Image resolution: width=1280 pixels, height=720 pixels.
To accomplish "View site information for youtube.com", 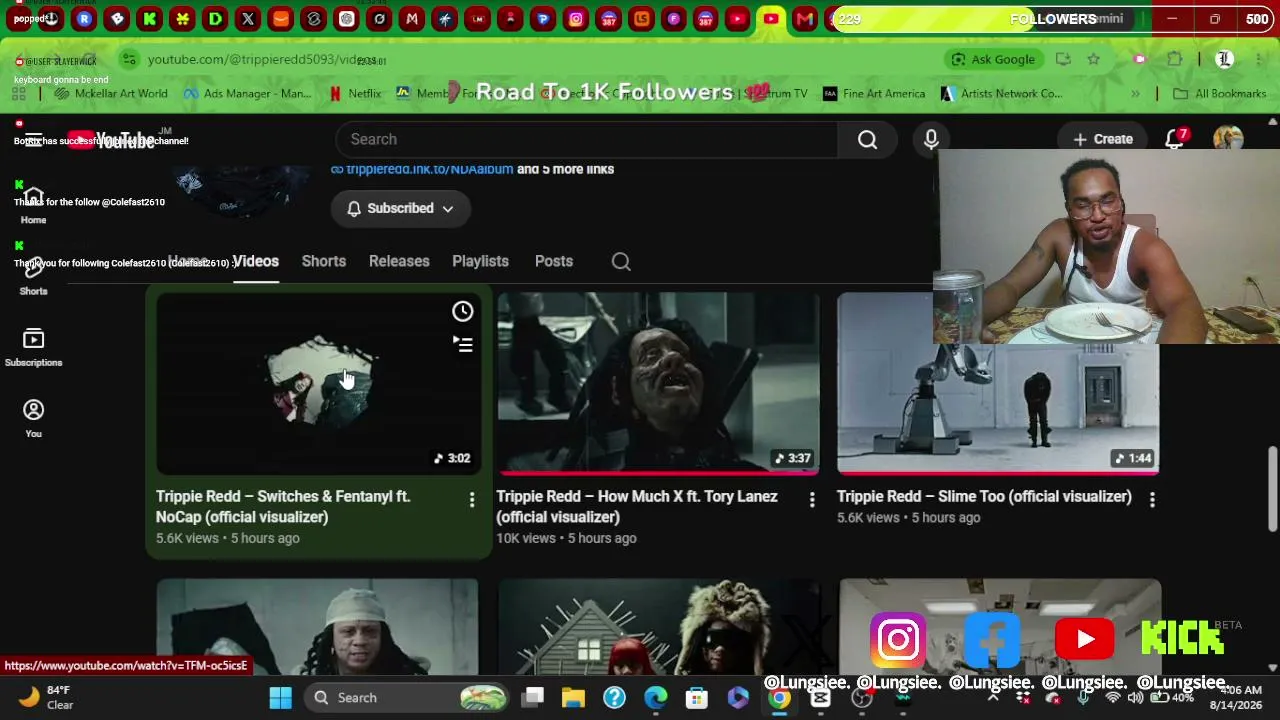I will [x=128, y=60].
